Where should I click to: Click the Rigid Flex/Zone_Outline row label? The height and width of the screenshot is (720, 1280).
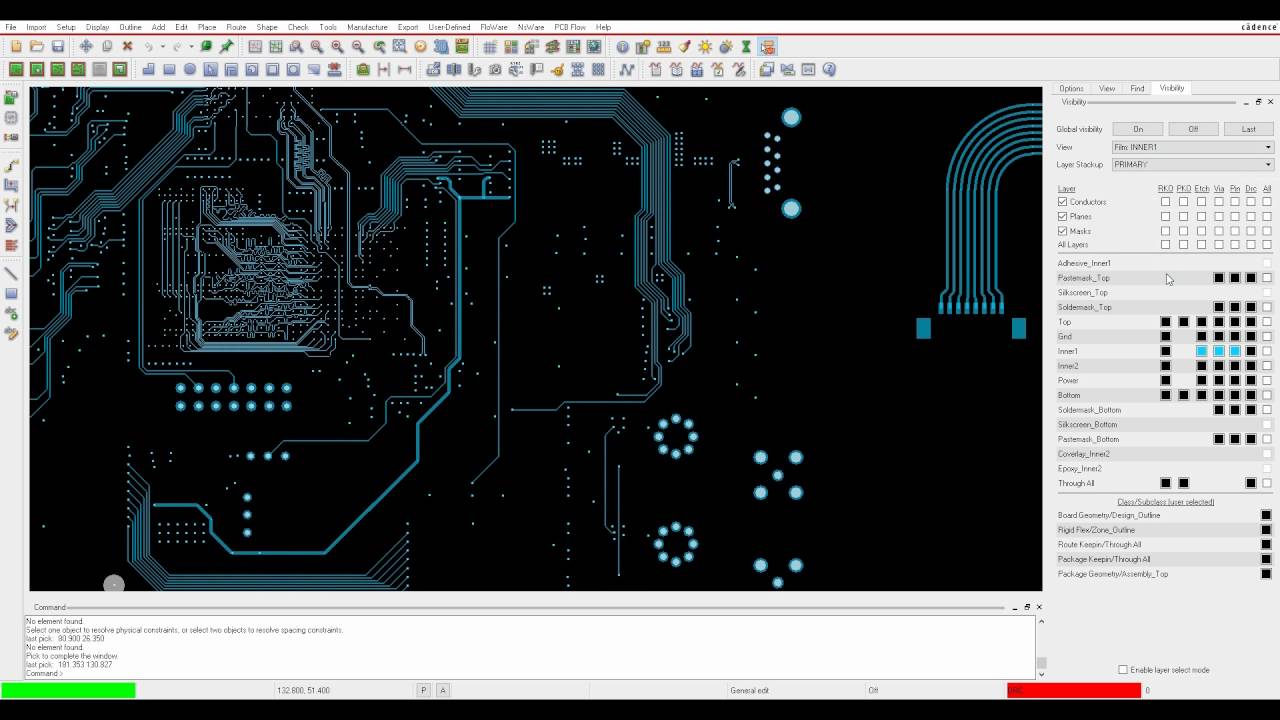coord(1096,530)
